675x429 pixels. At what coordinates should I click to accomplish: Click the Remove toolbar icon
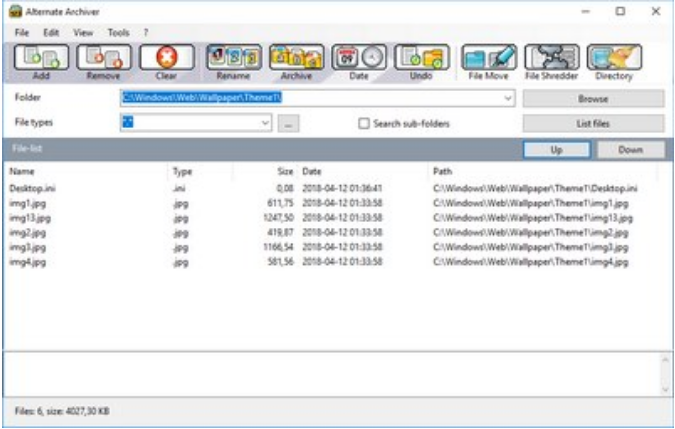[100, 61]
